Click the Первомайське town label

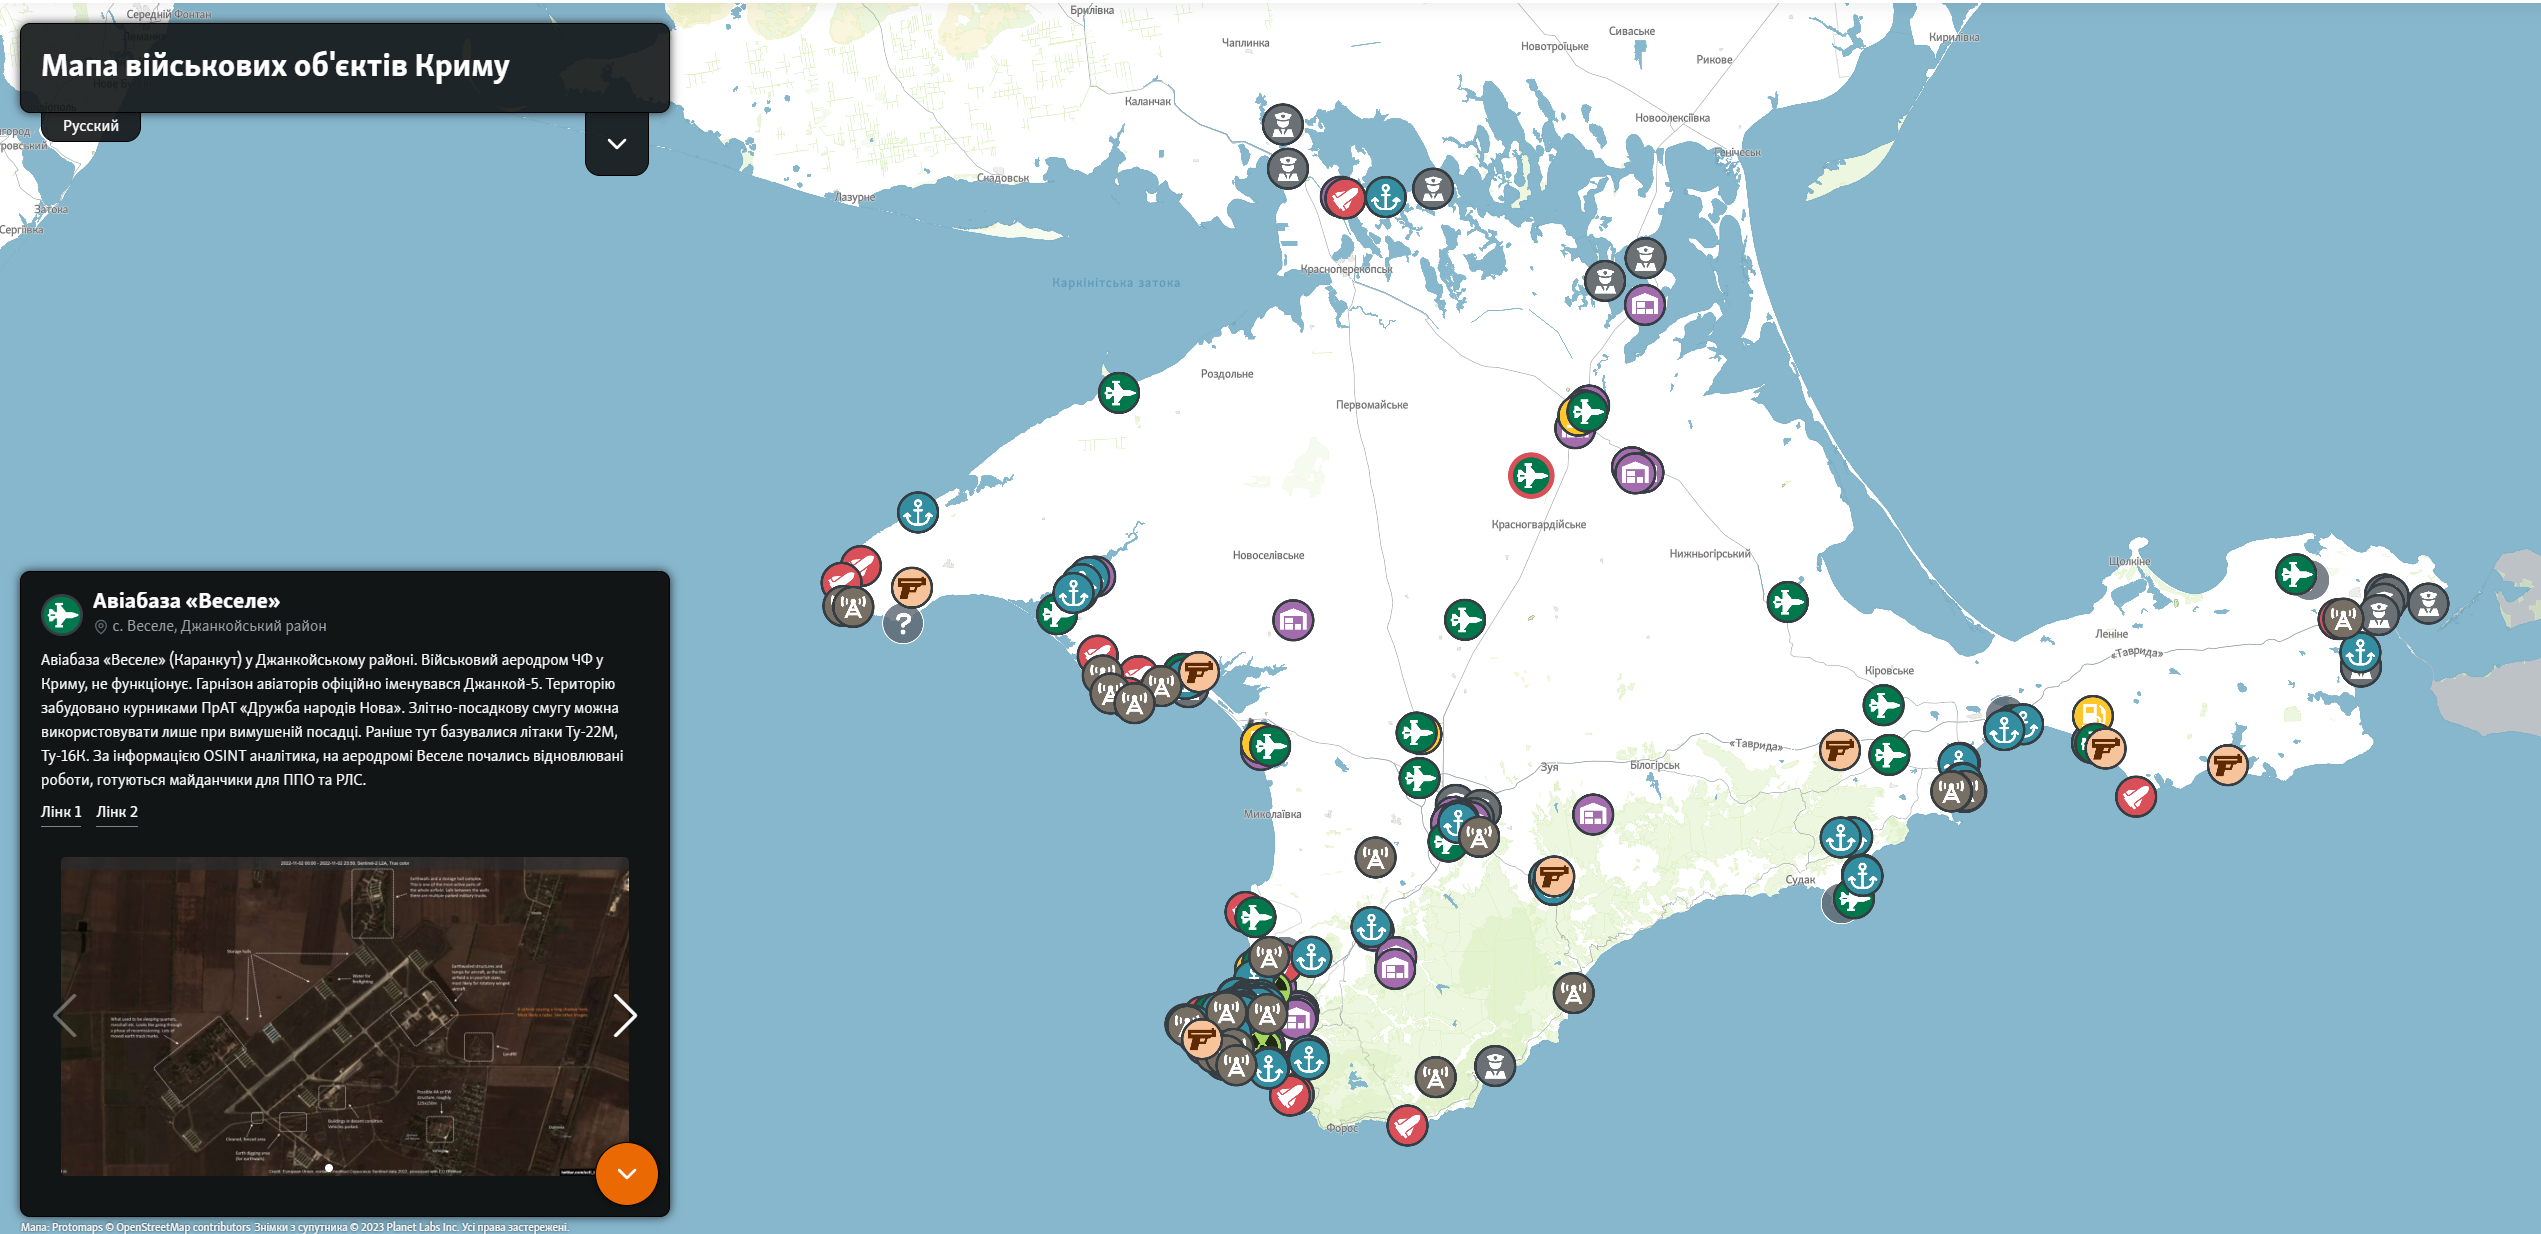click(x=1371, y=405)
